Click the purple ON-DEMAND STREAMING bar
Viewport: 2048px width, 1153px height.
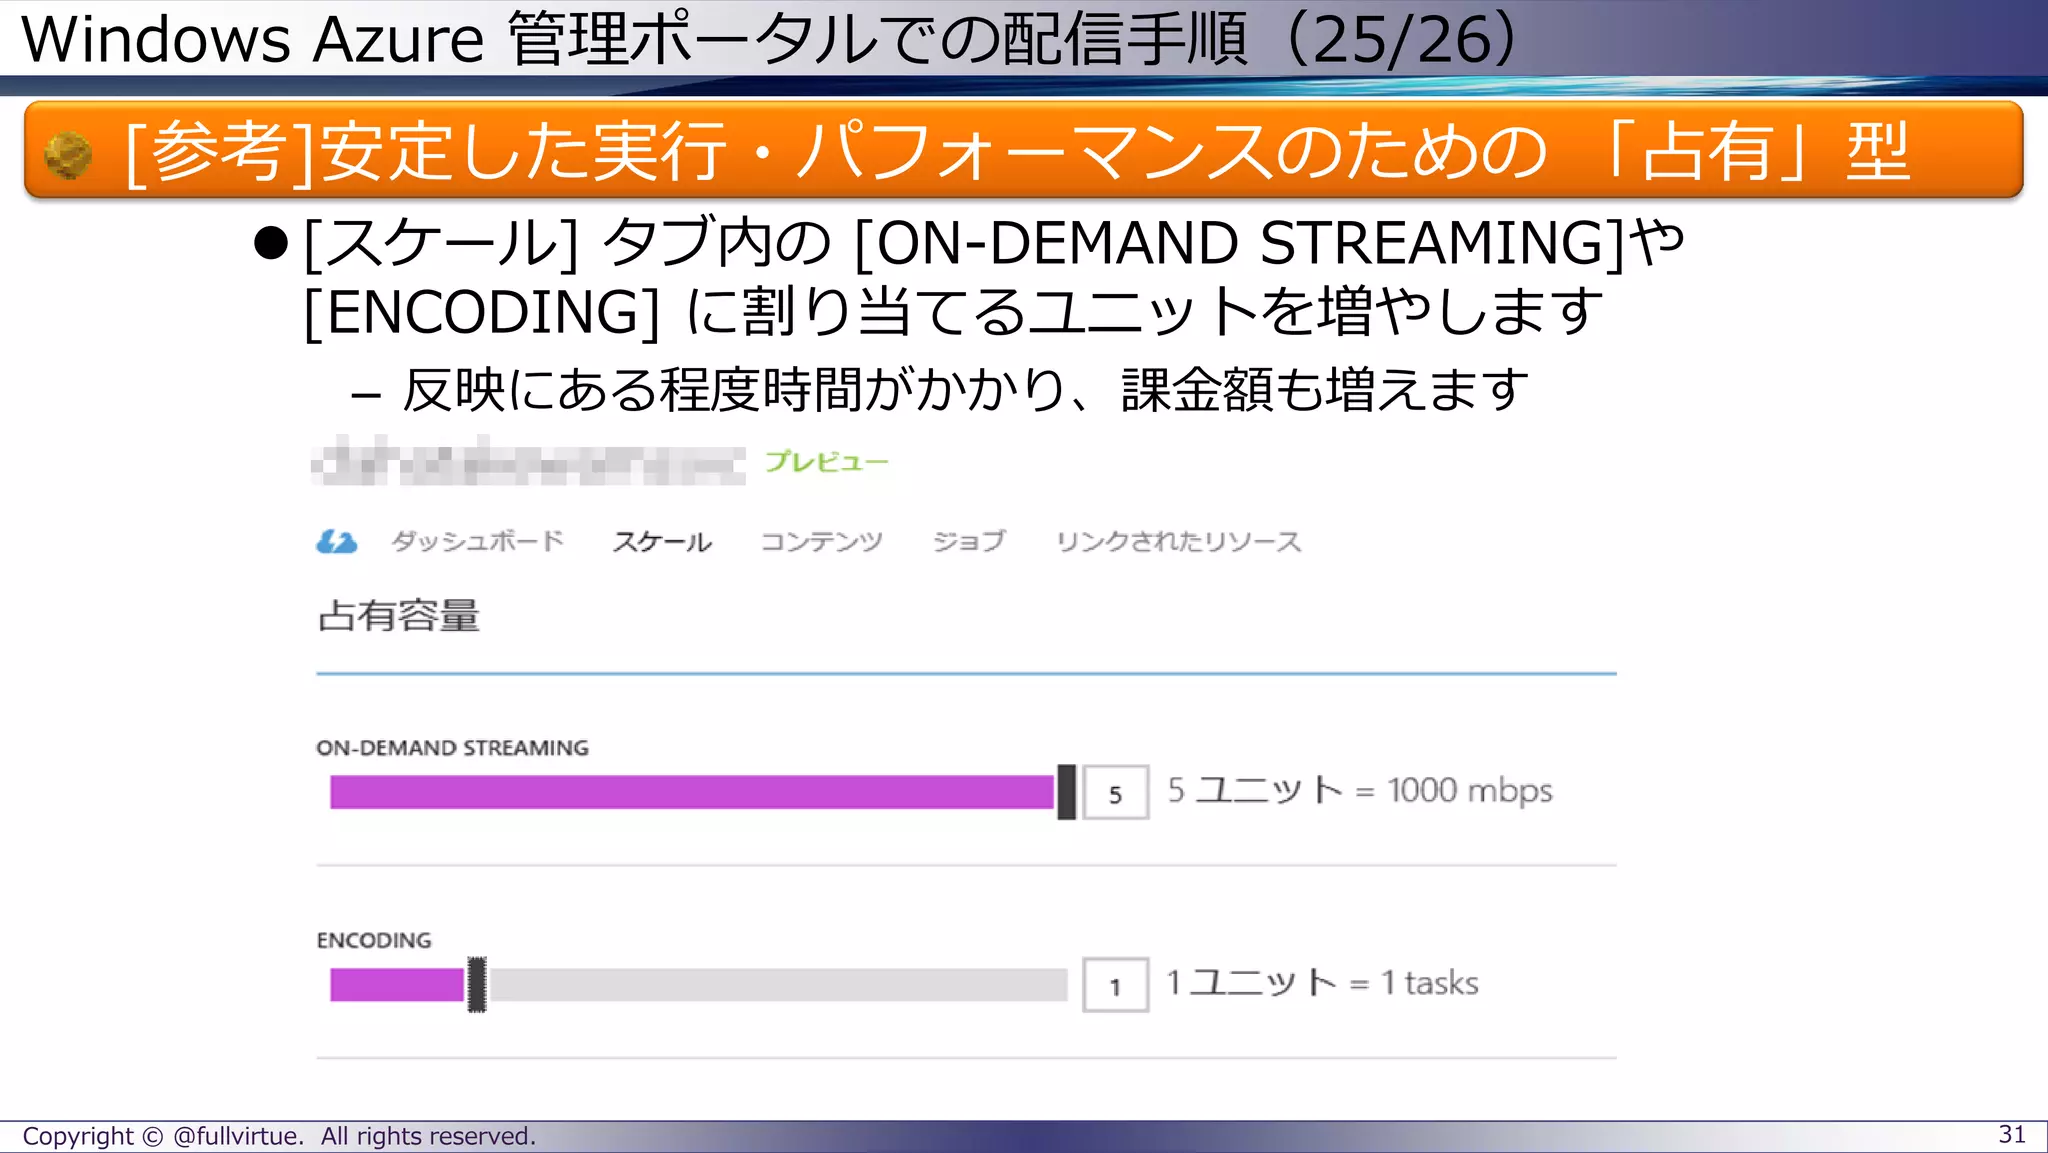point(692,792)
